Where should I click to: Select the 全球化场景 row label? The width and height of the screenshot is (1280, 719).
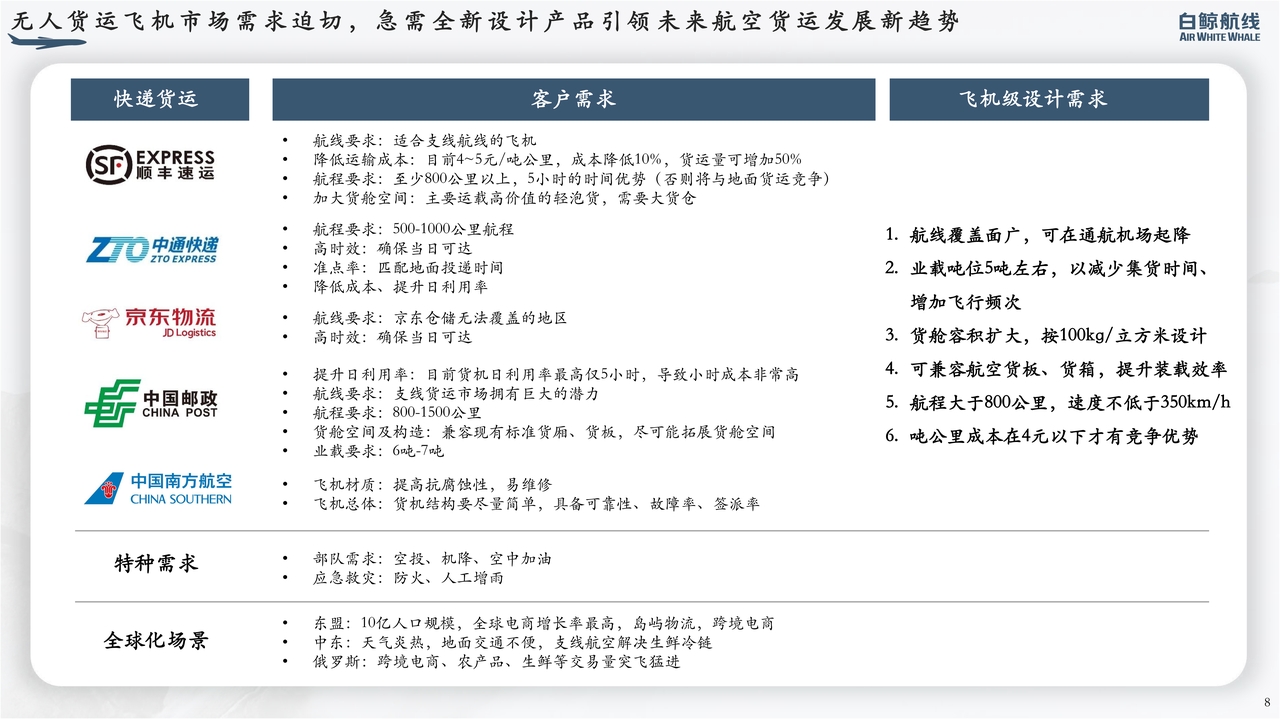click(x=156, y=640)
